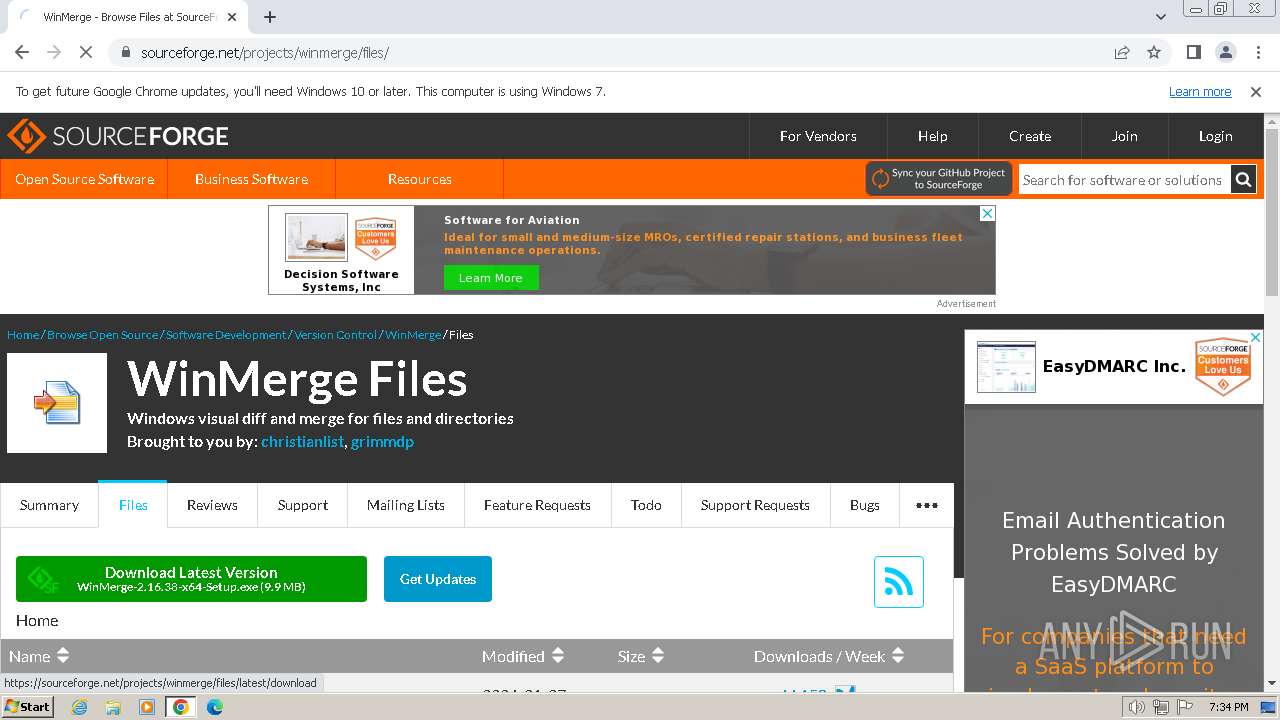This screenshot has height=720, width=1280.
Task: Open the more tabs ellipsis menu
Action: point(927,505)
